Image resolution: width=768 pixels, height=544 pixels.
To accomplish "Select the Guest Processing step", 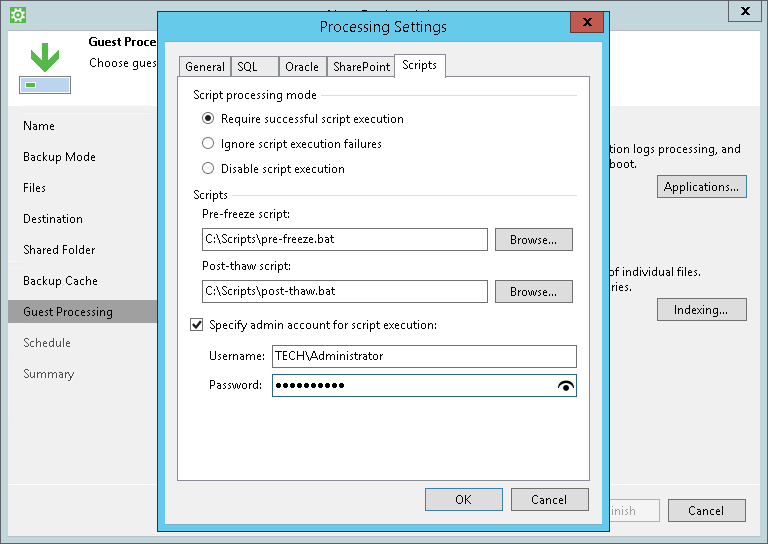I will 82,311.
